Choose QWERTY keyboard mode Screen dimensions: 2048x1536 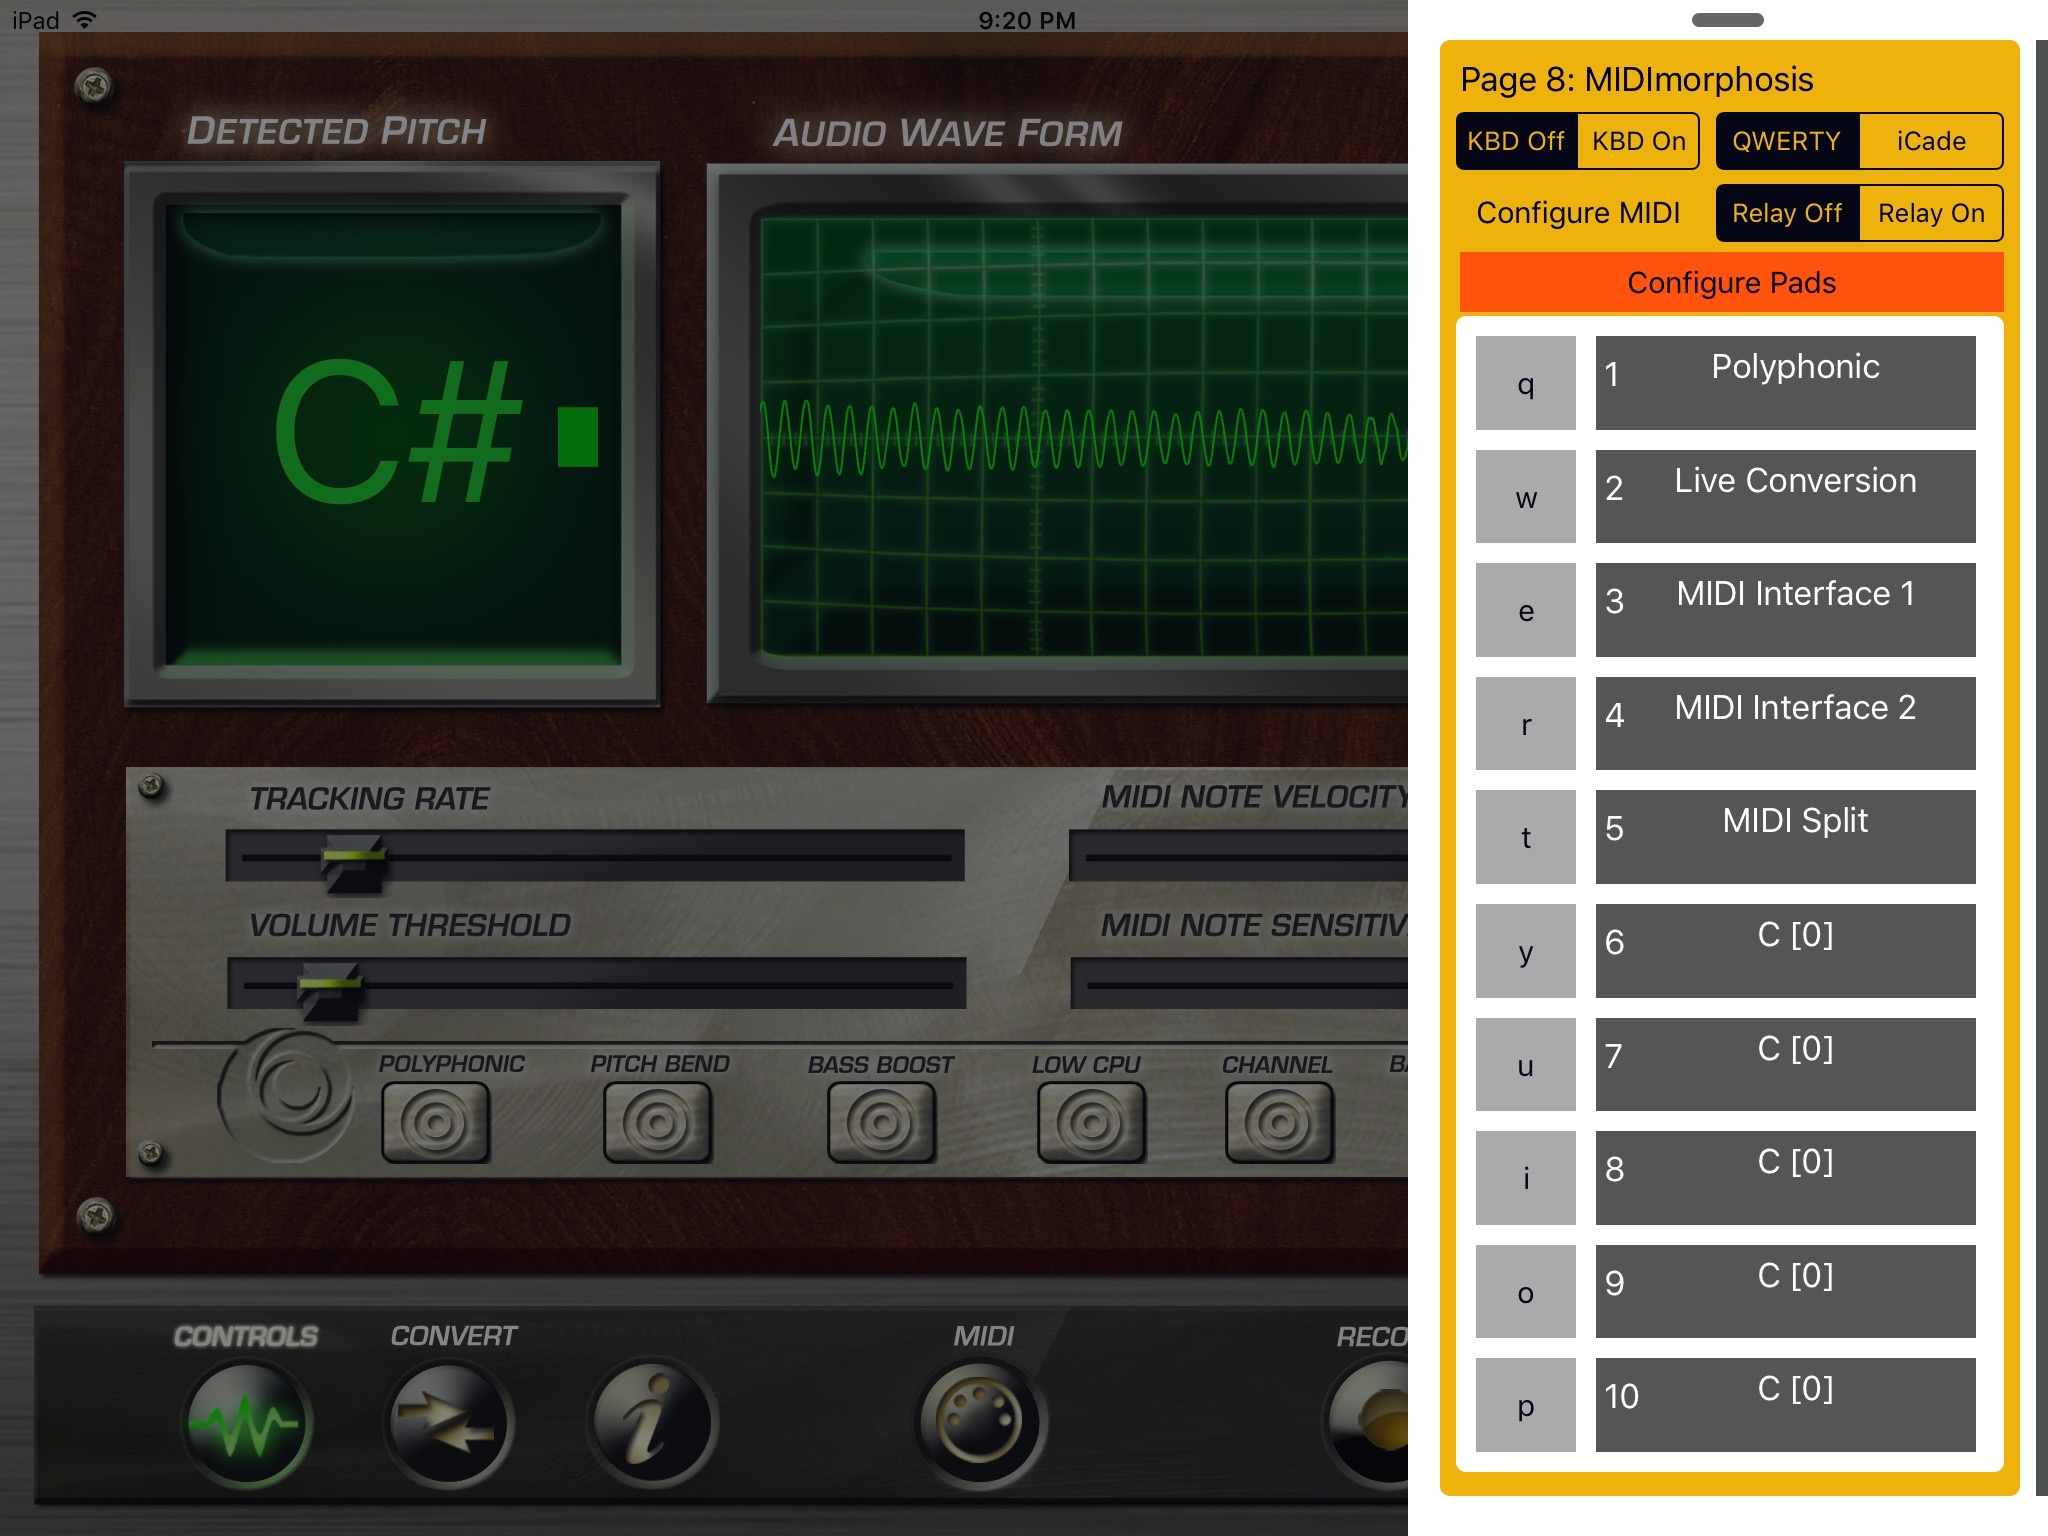[1787, 141]
